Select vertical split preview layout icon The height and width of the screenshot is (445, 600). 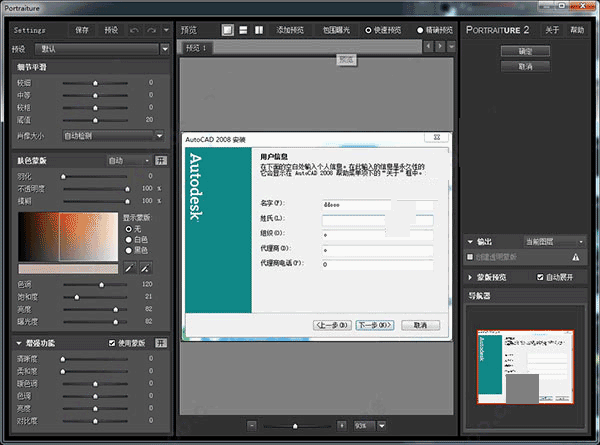click(x=260, y=30)
